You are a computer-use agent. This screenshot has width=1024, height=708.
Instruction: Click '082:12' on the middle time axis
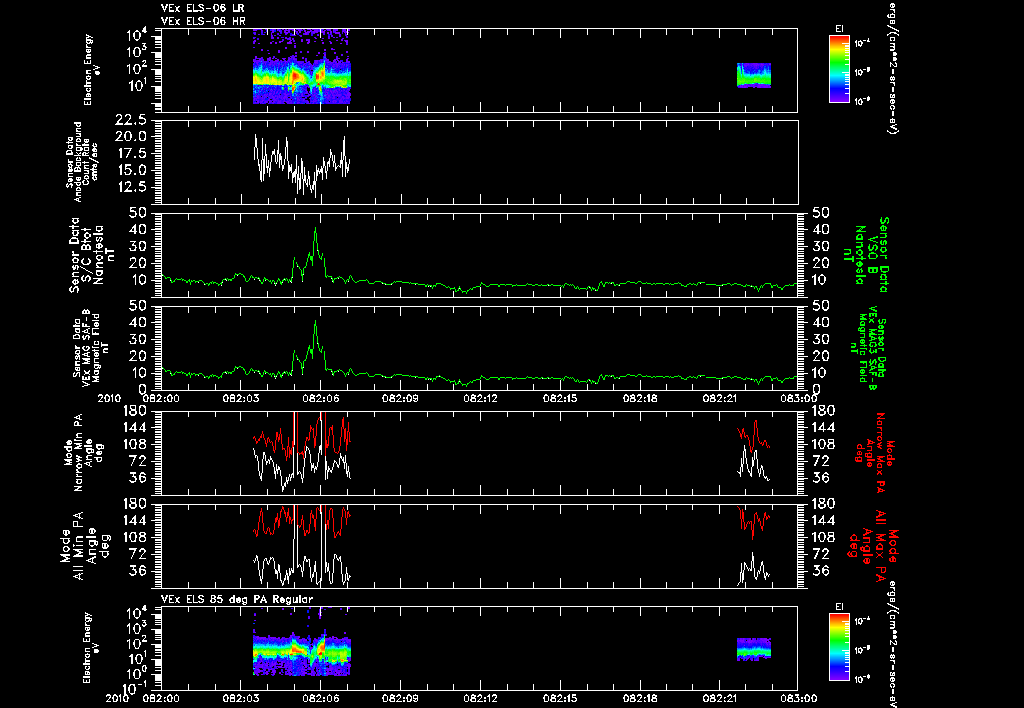click(481, 398)
